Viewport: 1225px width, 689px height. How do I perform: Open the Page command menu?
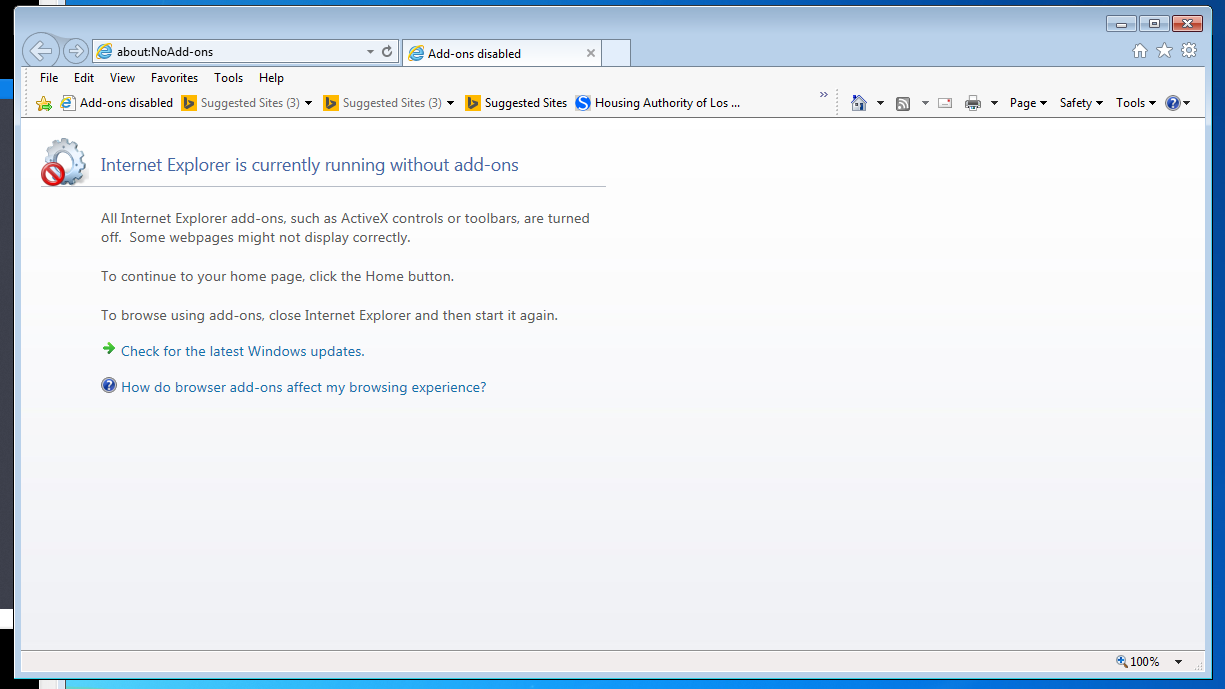[1028, 103]
